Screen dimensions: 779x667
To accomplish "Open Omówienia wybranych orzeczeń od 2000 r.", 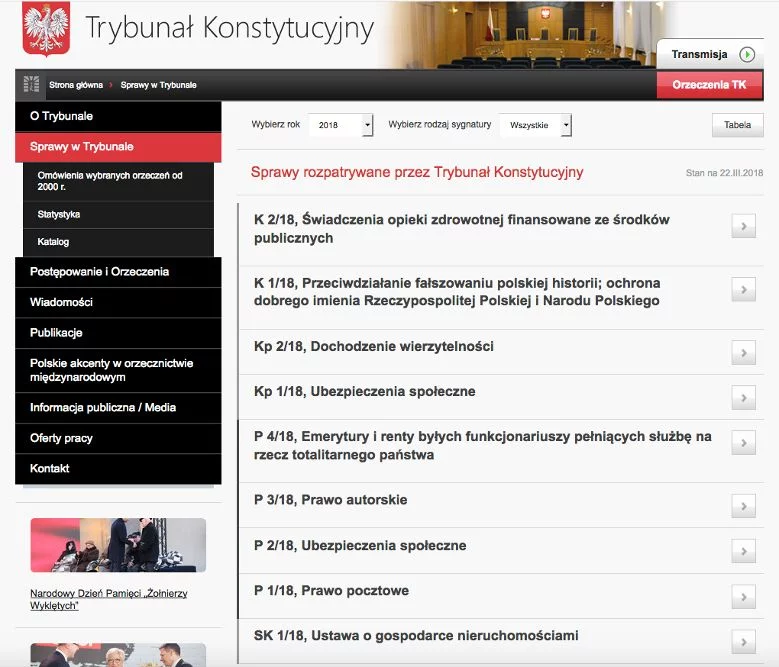I will (x=118, y=181).
